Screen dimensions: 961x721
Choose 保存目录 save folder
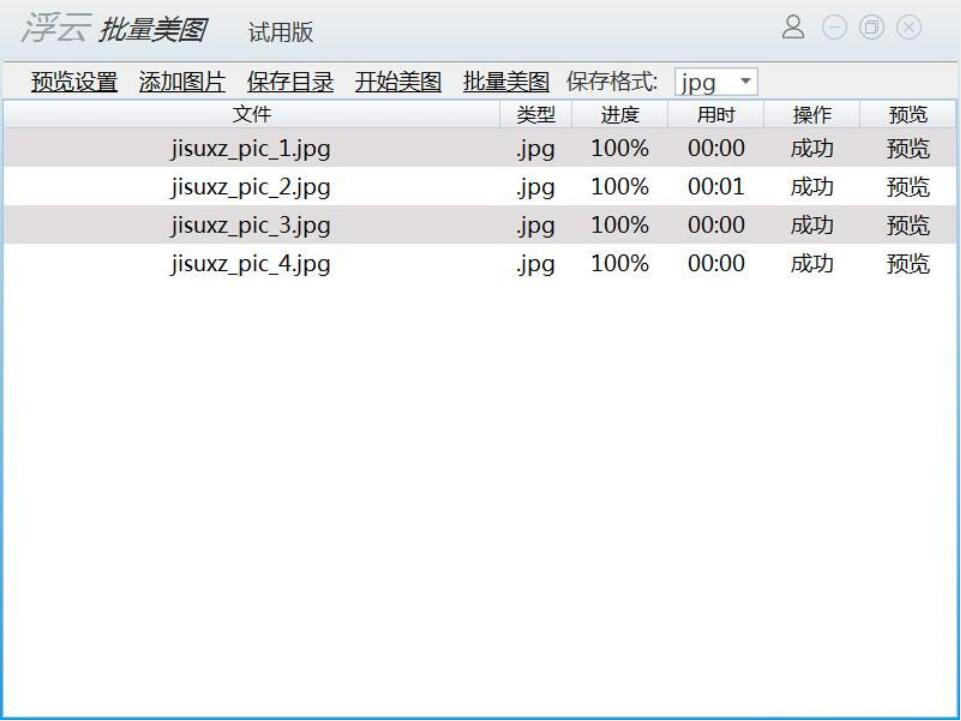click(x=290, y=82)
